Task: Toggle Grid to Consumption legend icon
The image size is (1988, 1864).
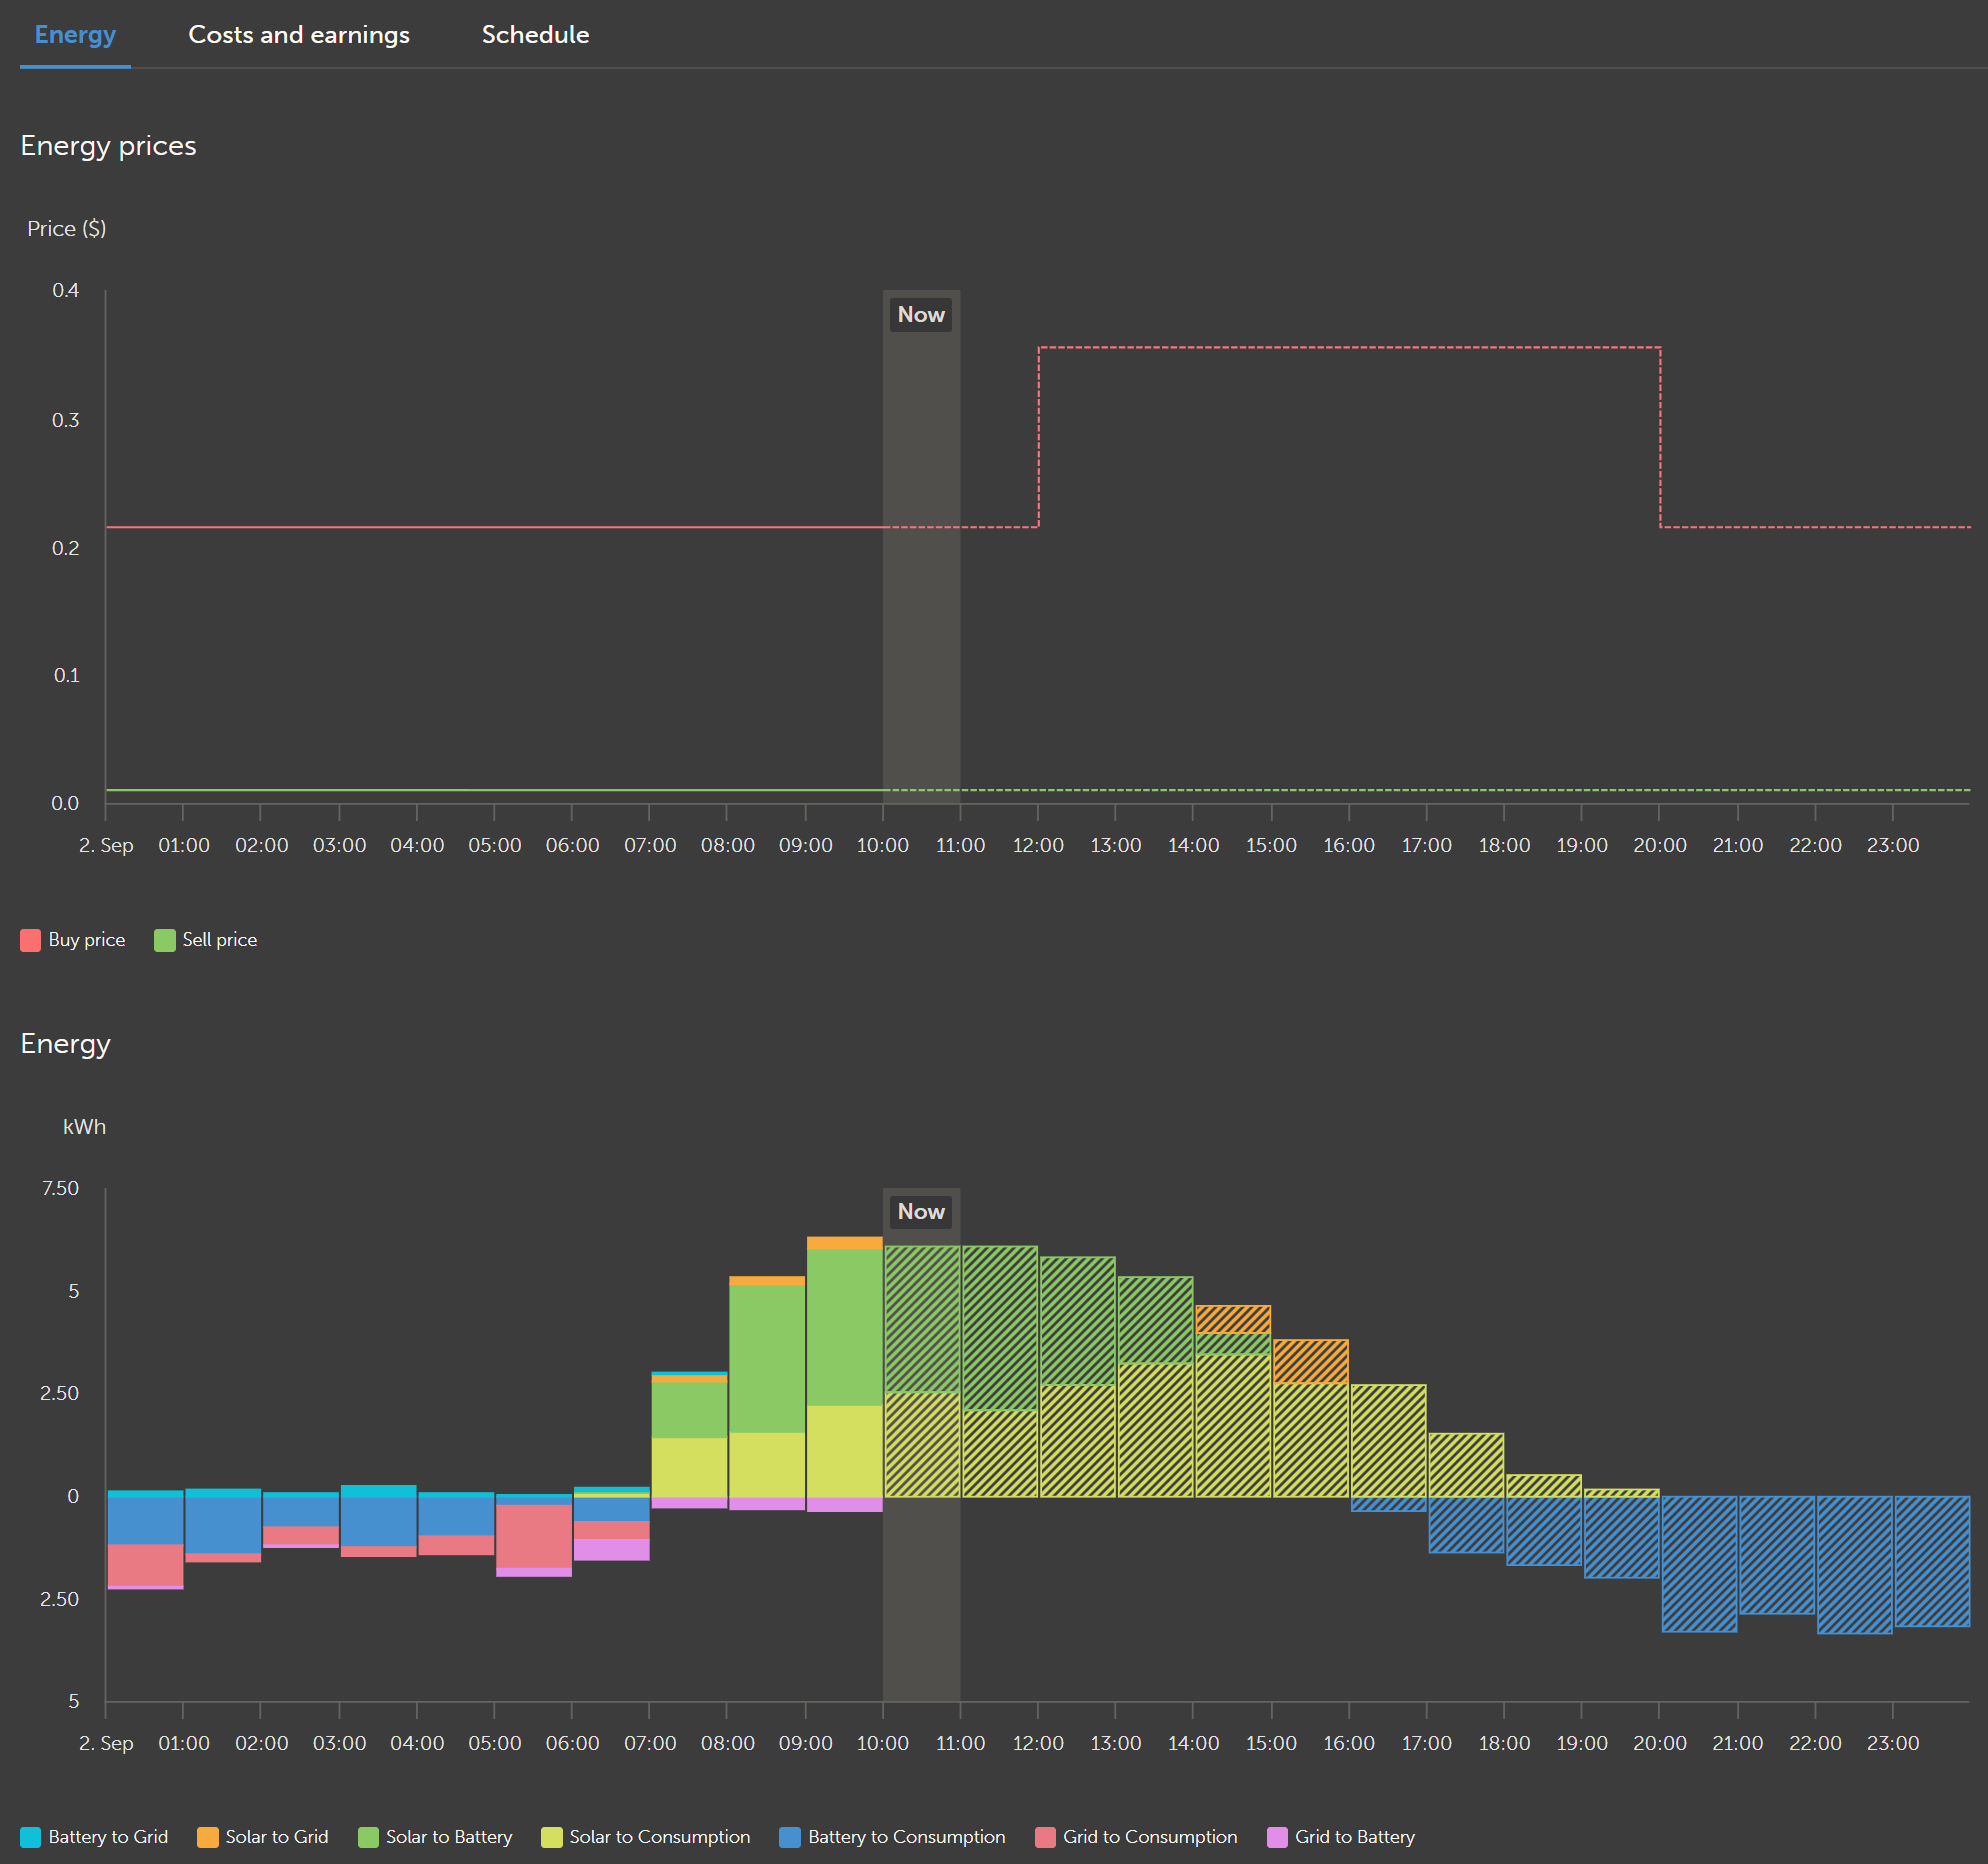Action: coord(1045,1837)
